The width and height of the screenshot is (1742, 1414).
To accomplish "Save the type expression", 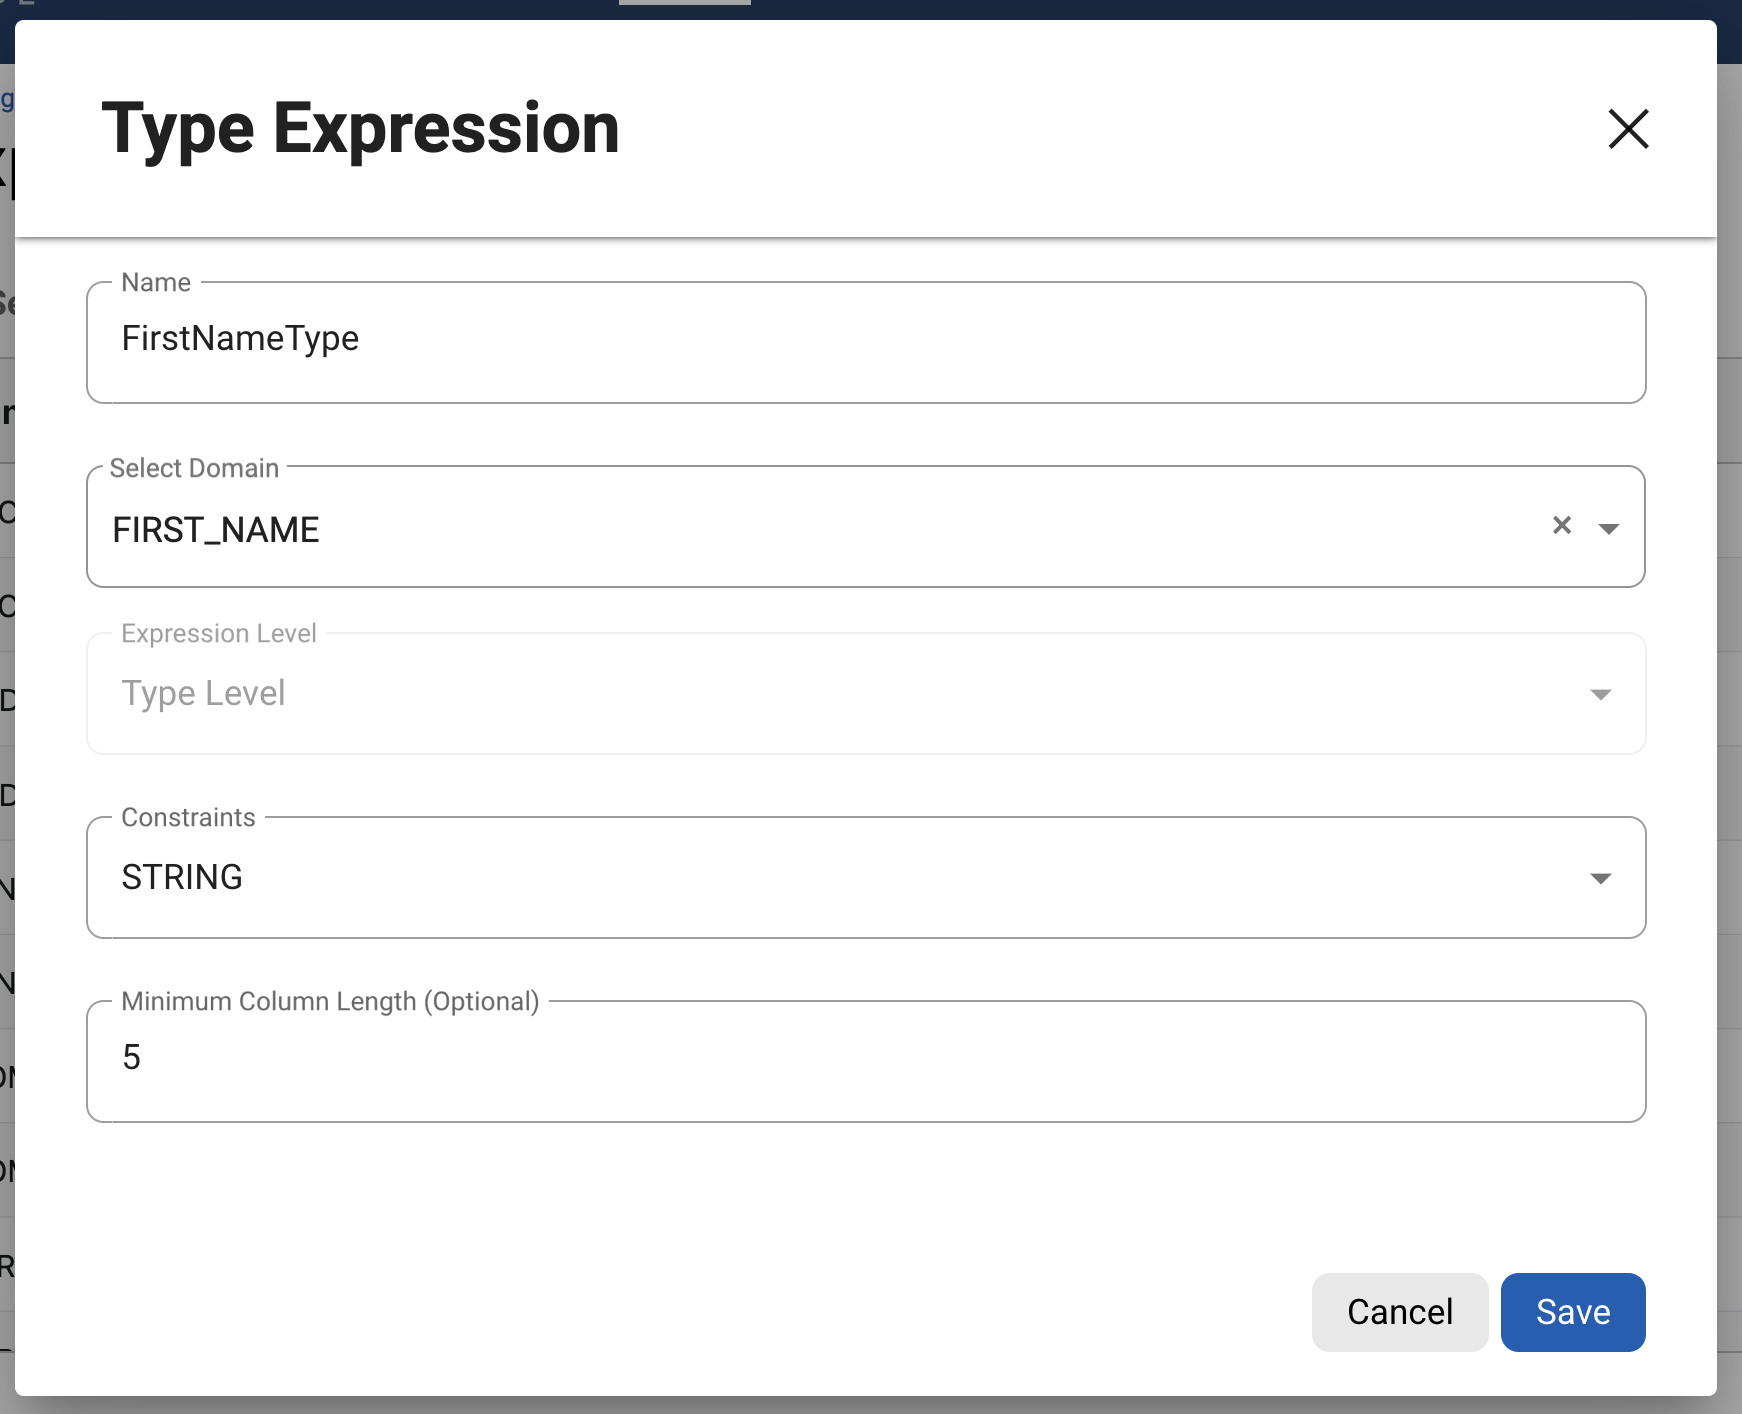I will (x=1572, y=1312).
